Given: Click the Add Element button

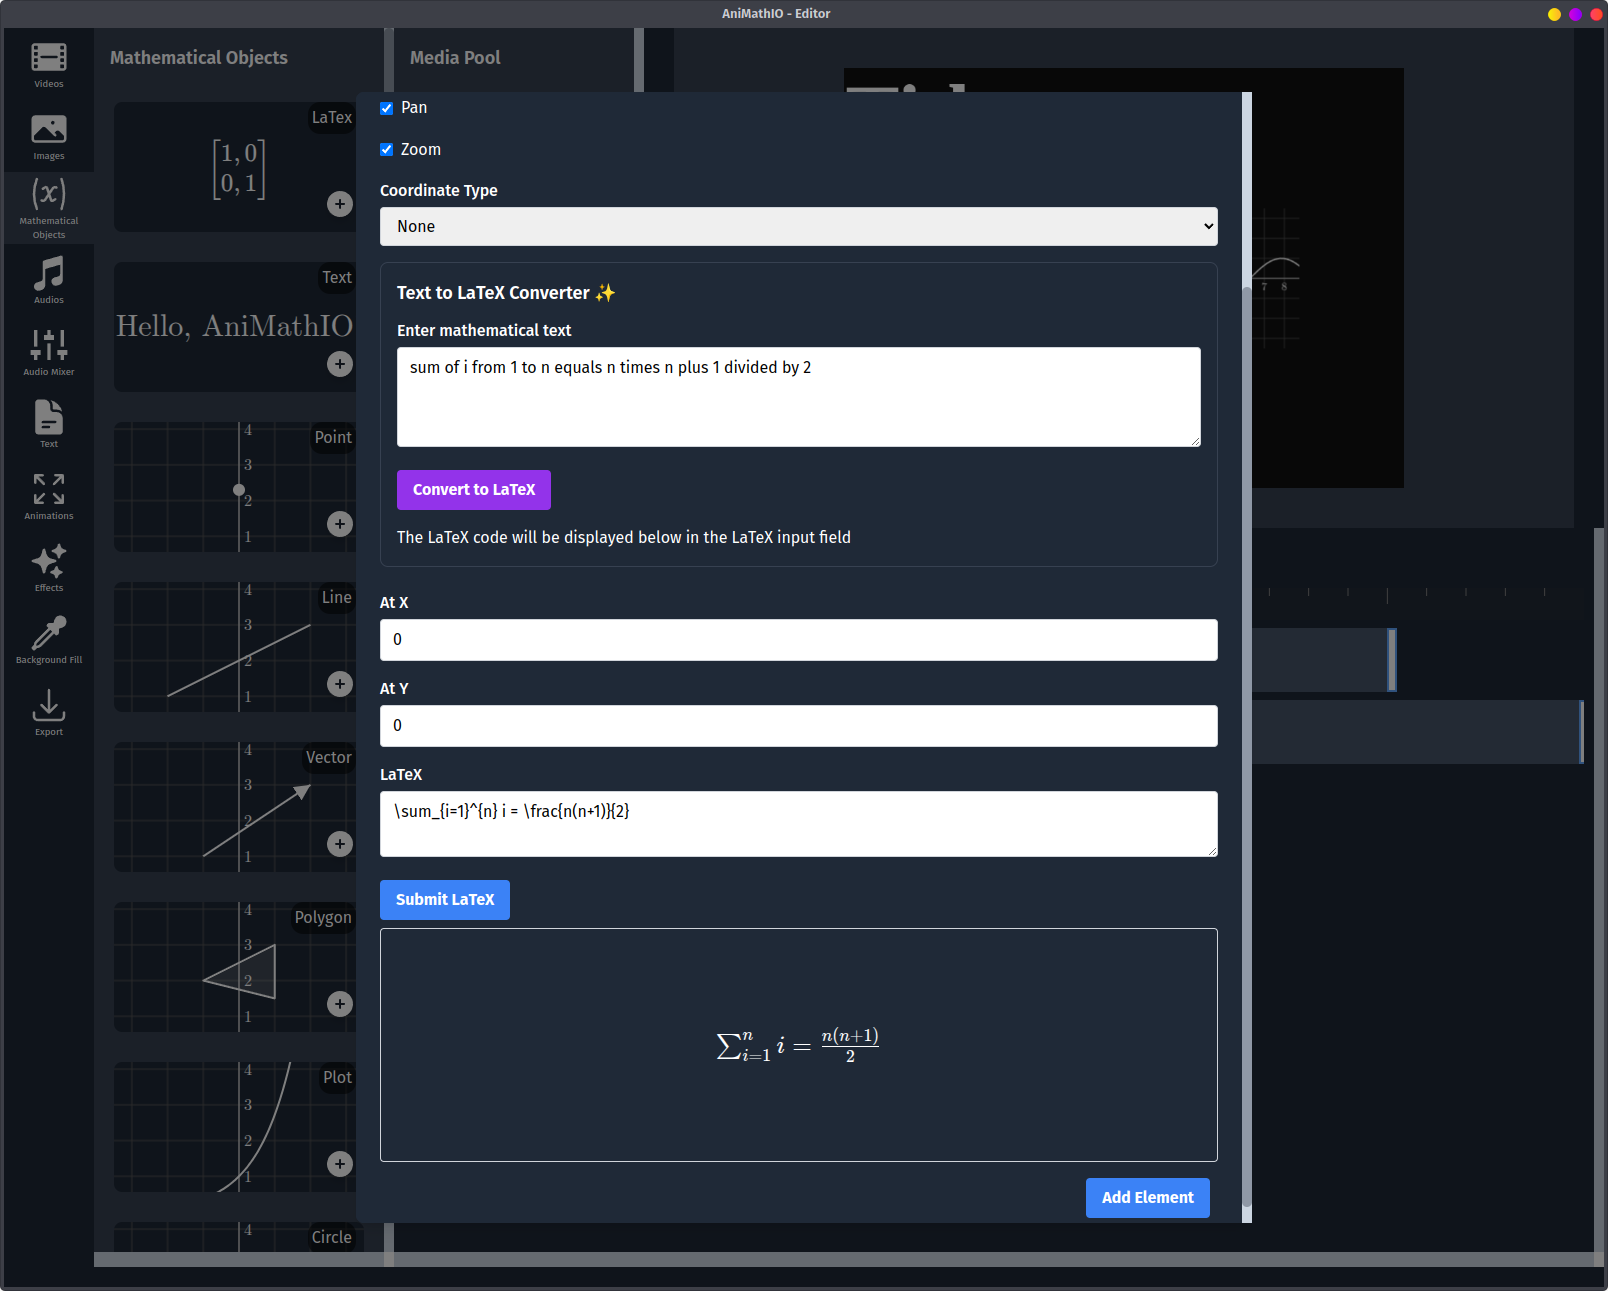Looking at the screenshot, I should pyautogui.click(x=1148, y=1198).
